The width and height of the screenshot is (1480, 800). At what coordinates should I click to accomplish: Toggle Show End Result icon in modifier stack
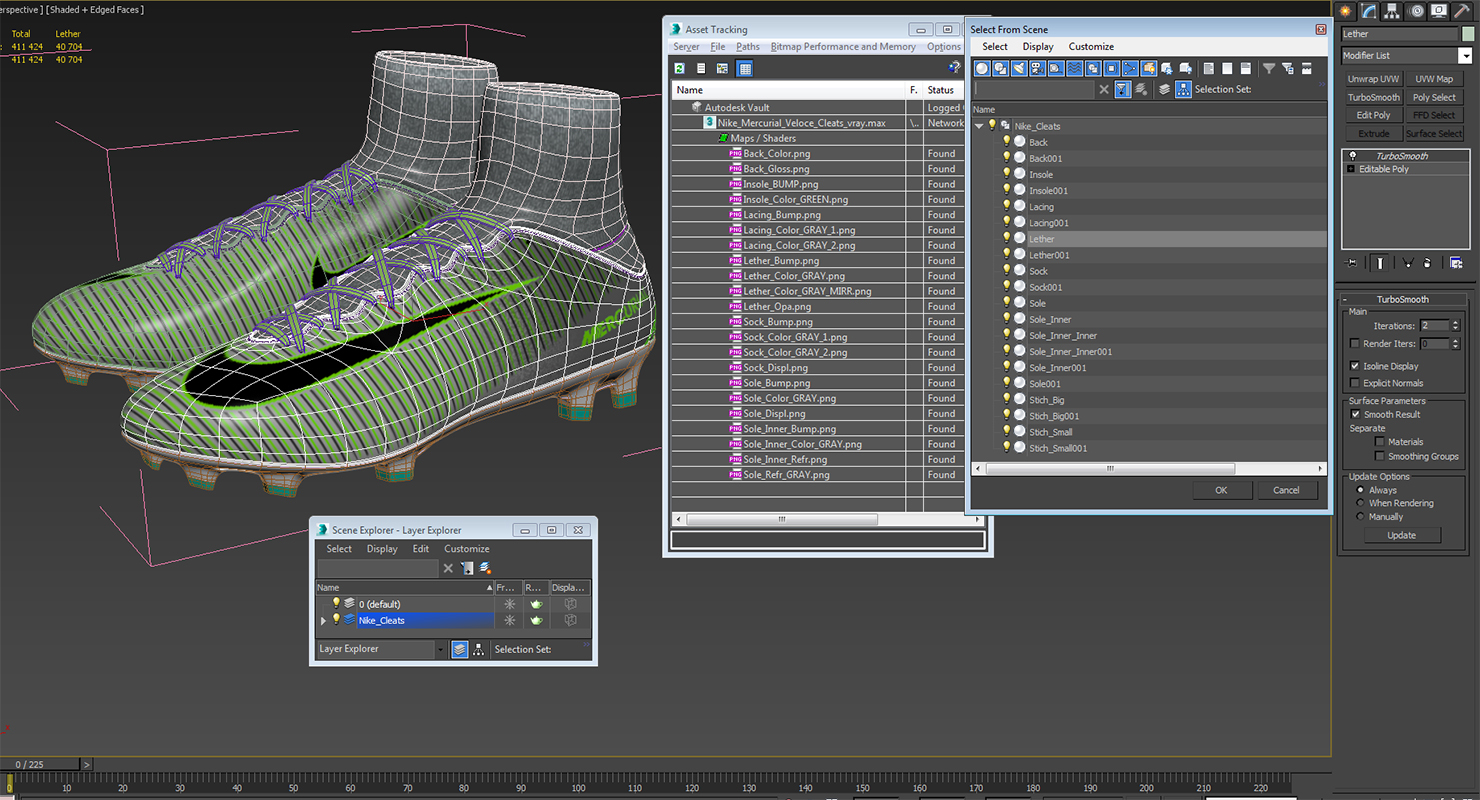pyautogui.click(x=1380, y=262)
